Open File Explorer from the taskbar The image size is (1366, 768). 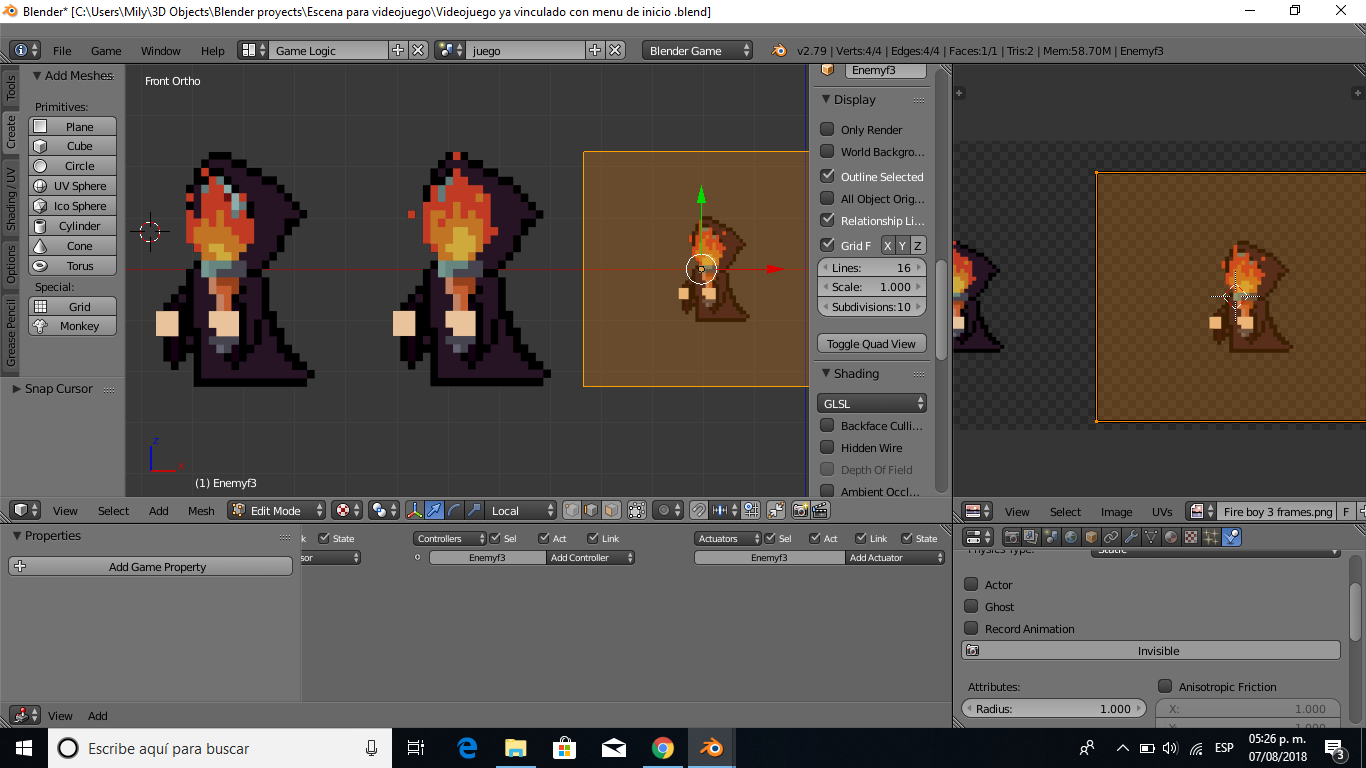(516, 747)
